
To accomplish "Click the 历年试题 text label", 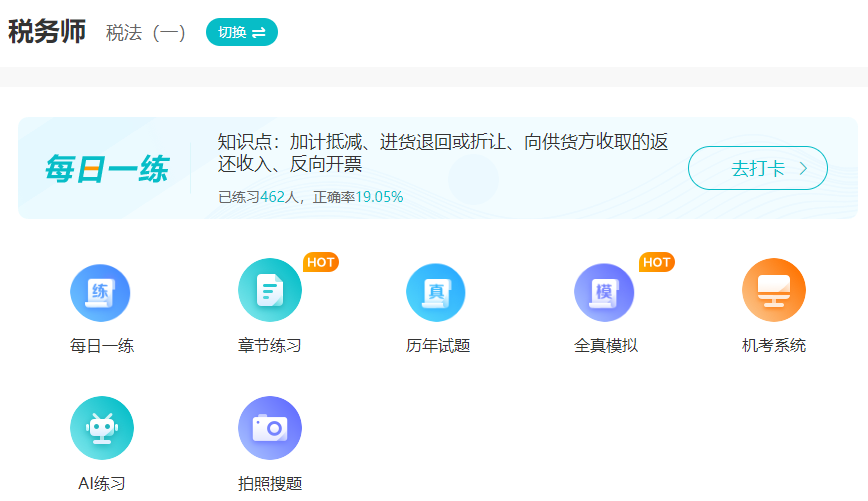I will 437,346.
